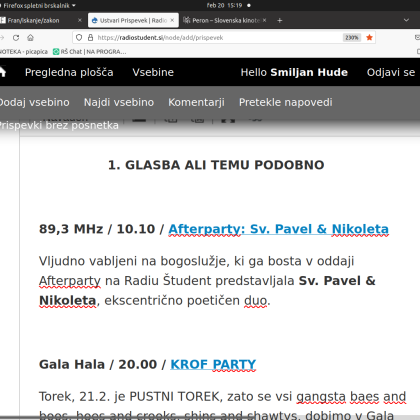
Task: Open the KROF PARTY link
Action: tap(213, 364)
